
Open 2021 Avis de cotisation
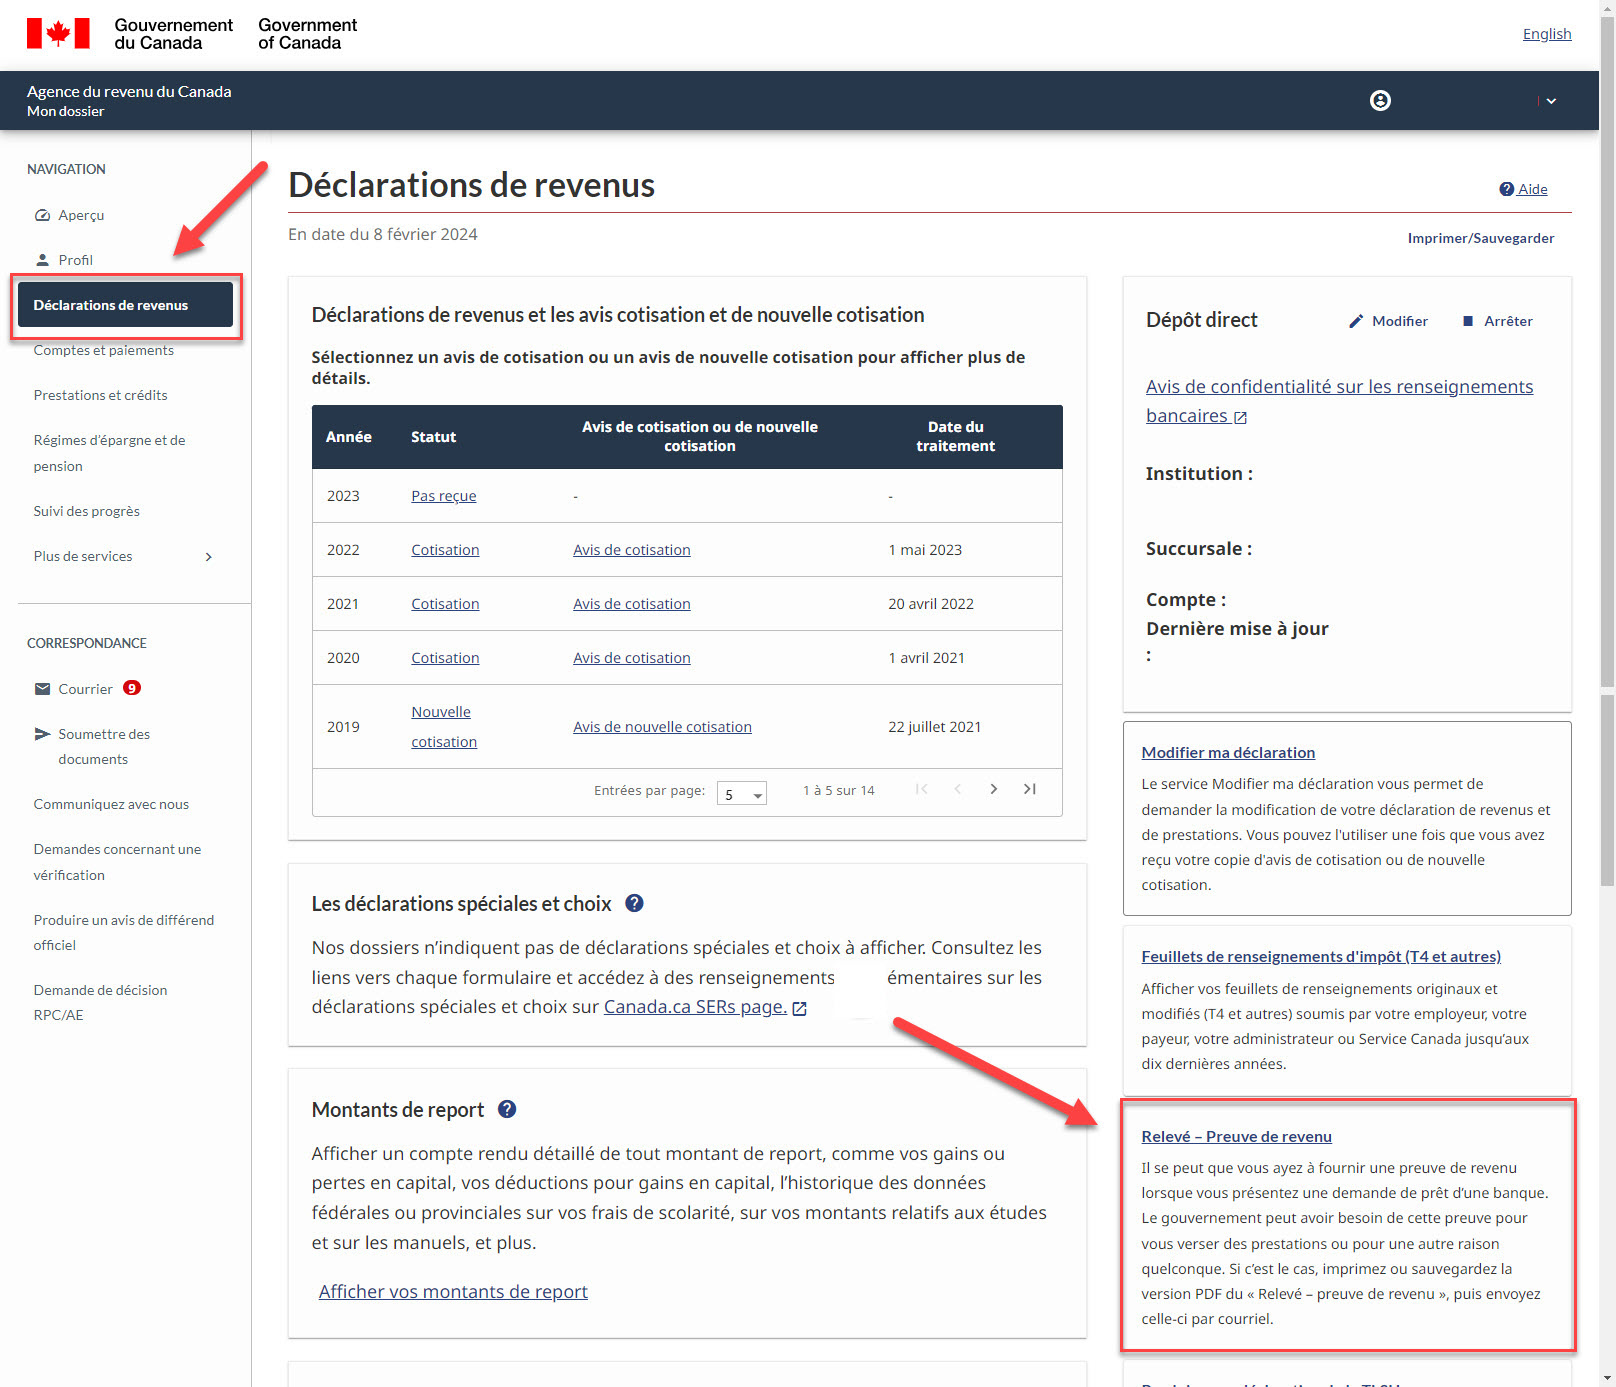pyautogui.click(x=631, y=604)
